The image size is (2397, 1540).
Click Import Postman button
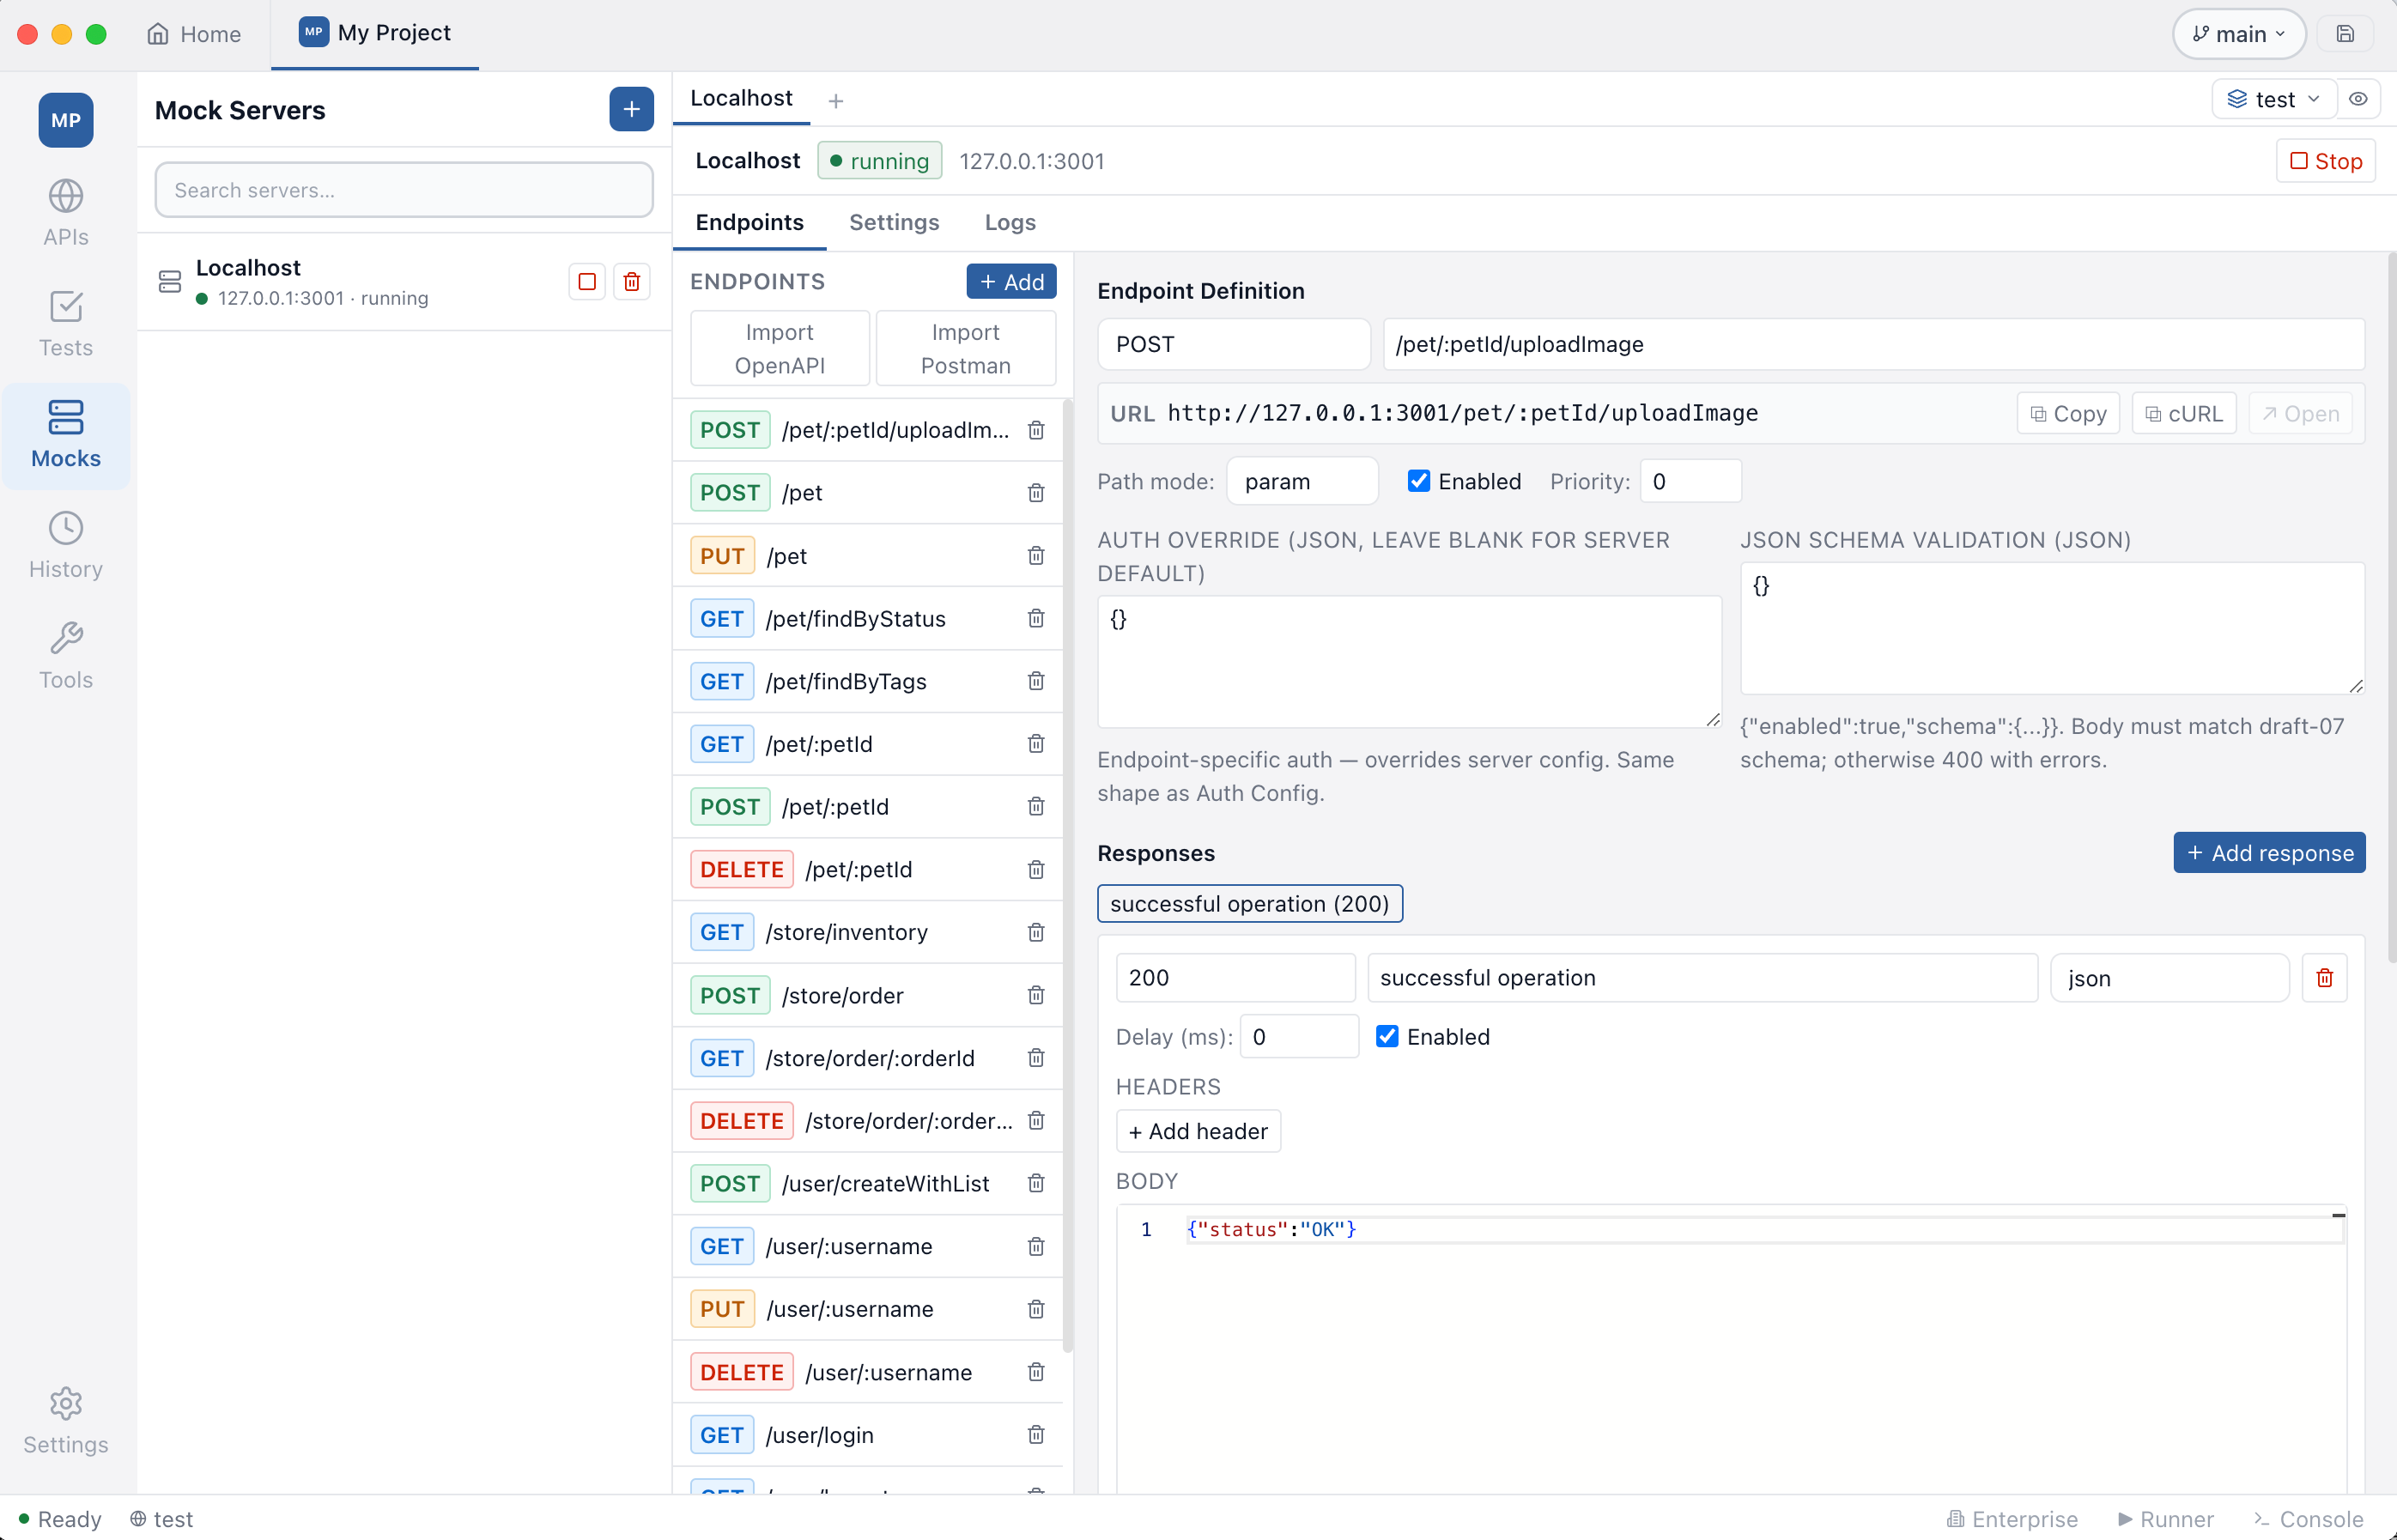click(965, 348)
